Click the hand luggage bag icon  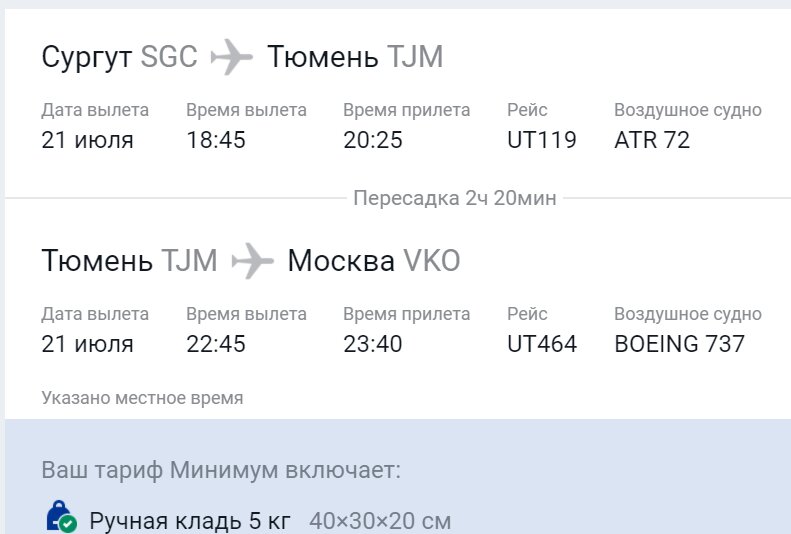click(62, 517)
